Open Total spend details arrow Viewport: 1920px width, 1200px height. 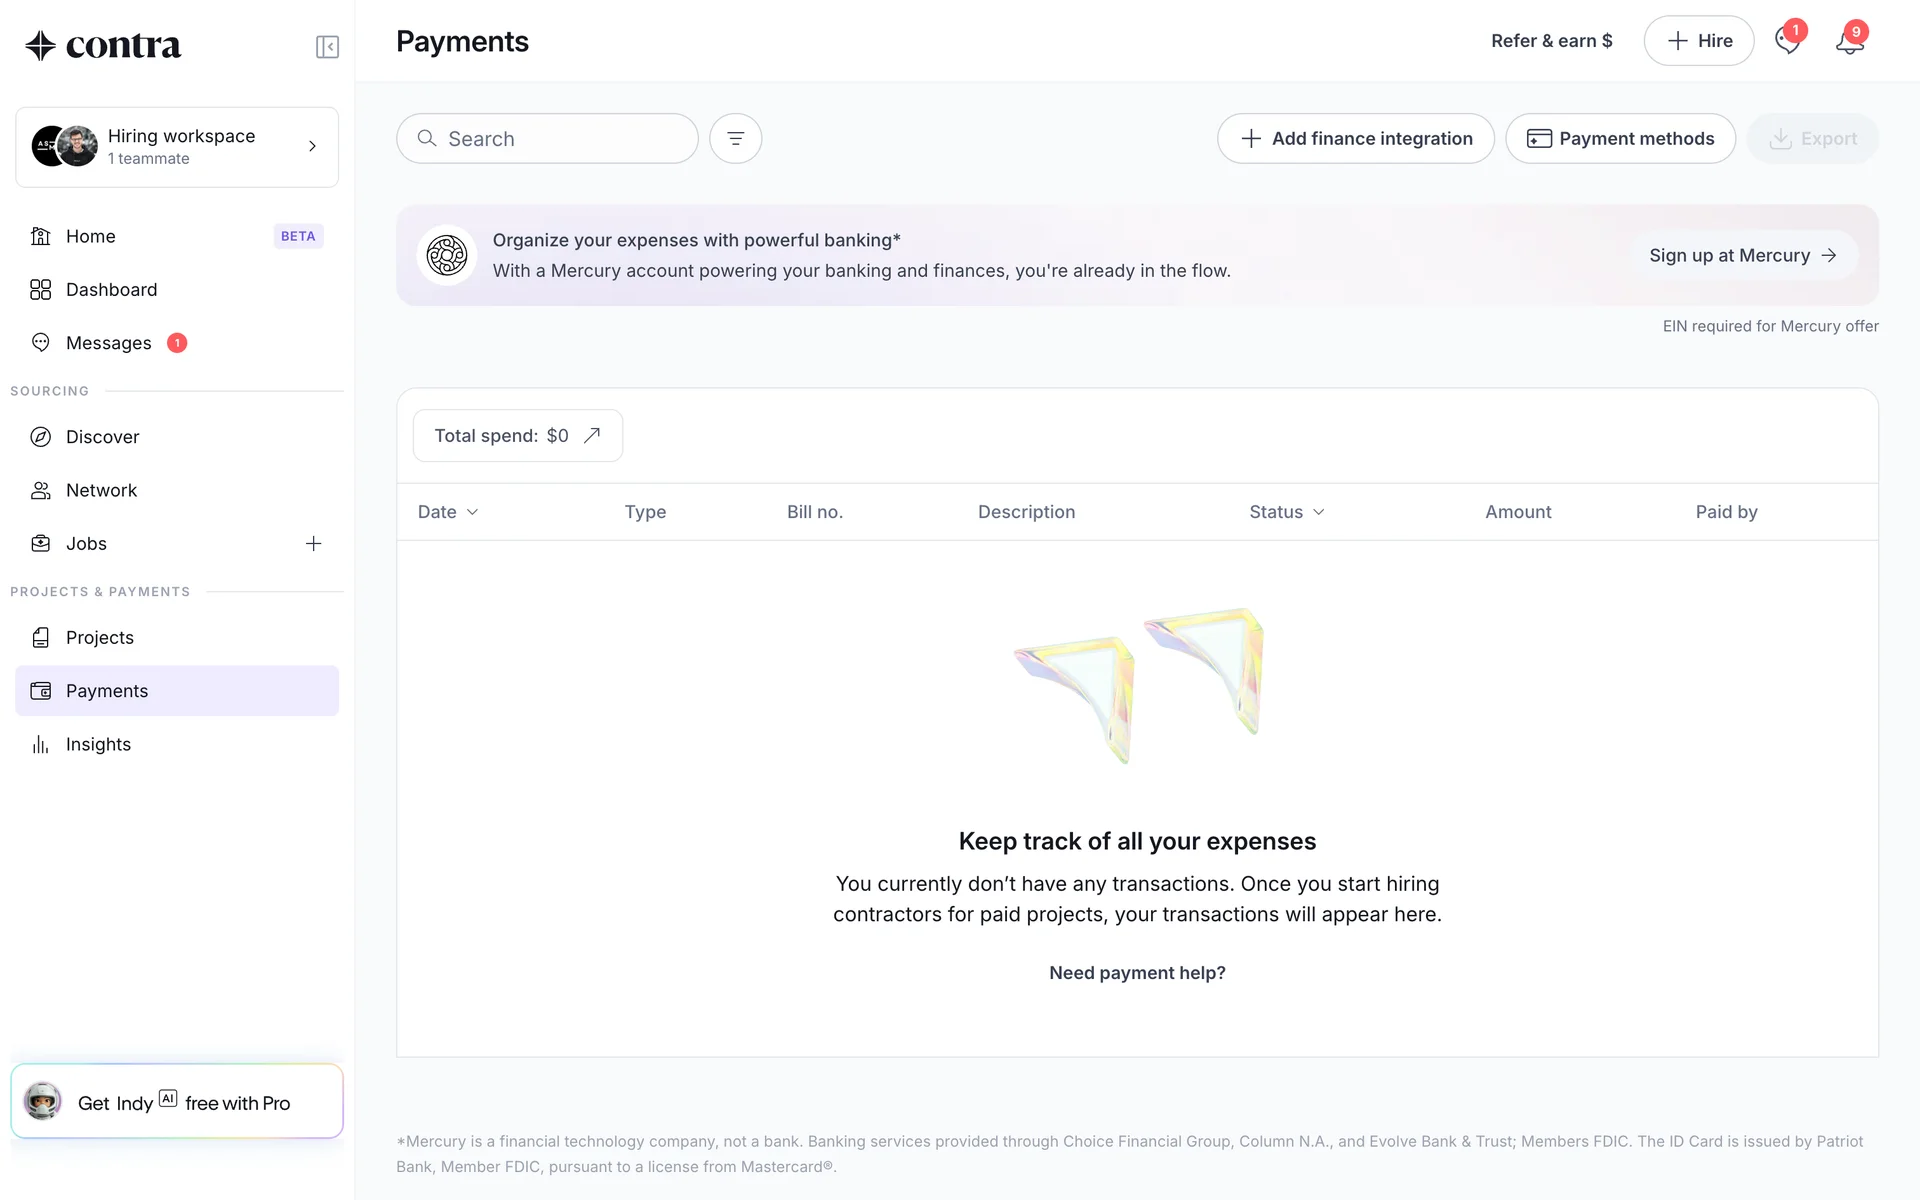point(592,436)
